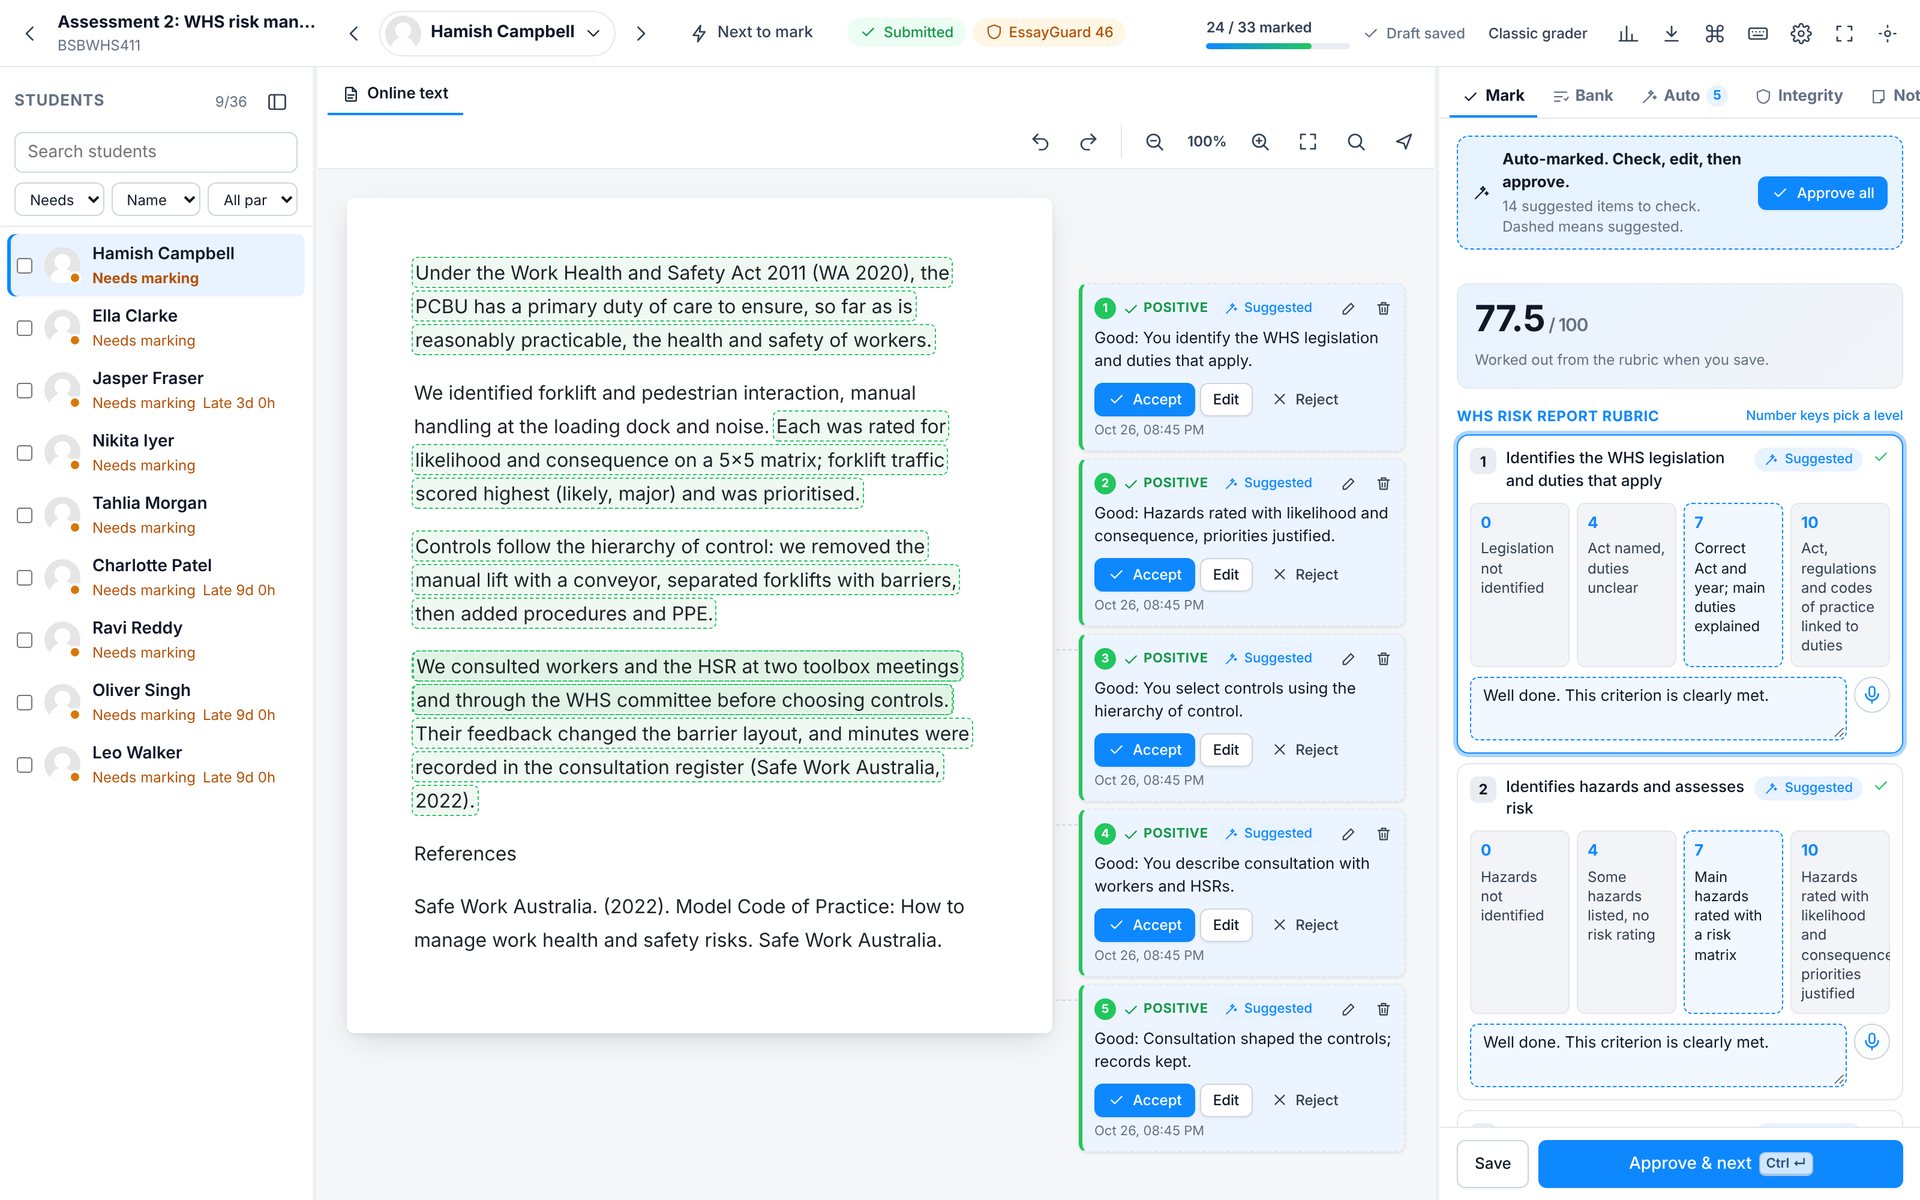Viewport: 1920px width, 1200px height.
Task: Click the Search students field
Action: point(156,152)
